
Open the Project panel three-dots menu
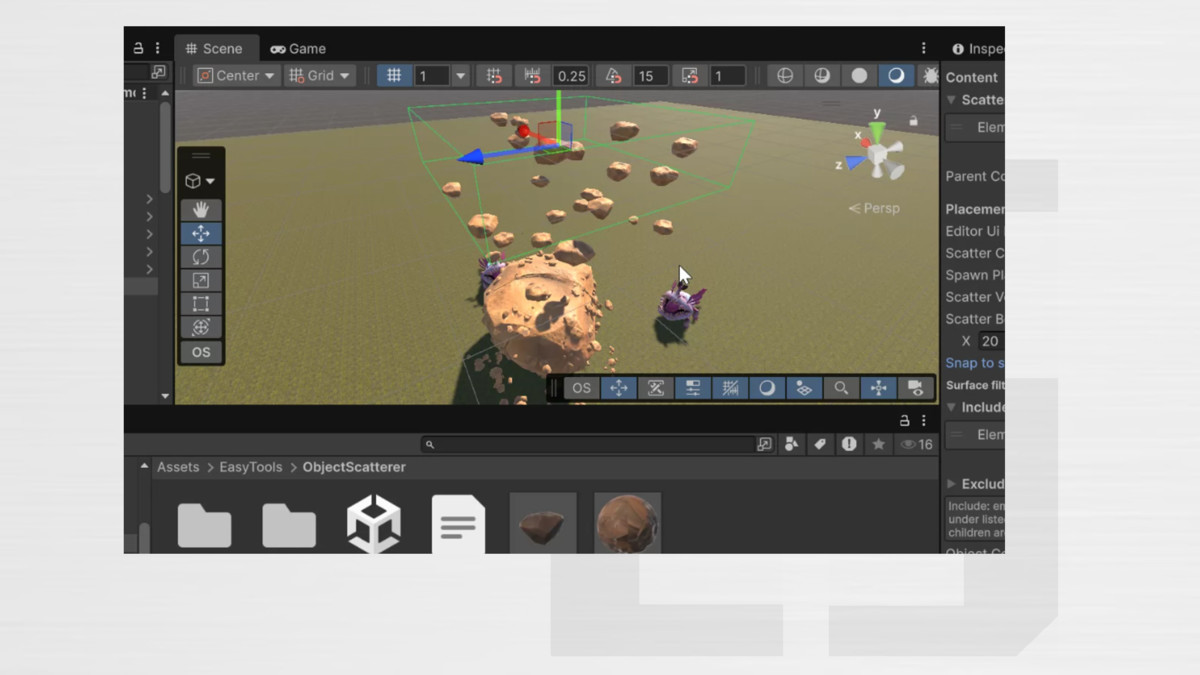tap(924, 420)
